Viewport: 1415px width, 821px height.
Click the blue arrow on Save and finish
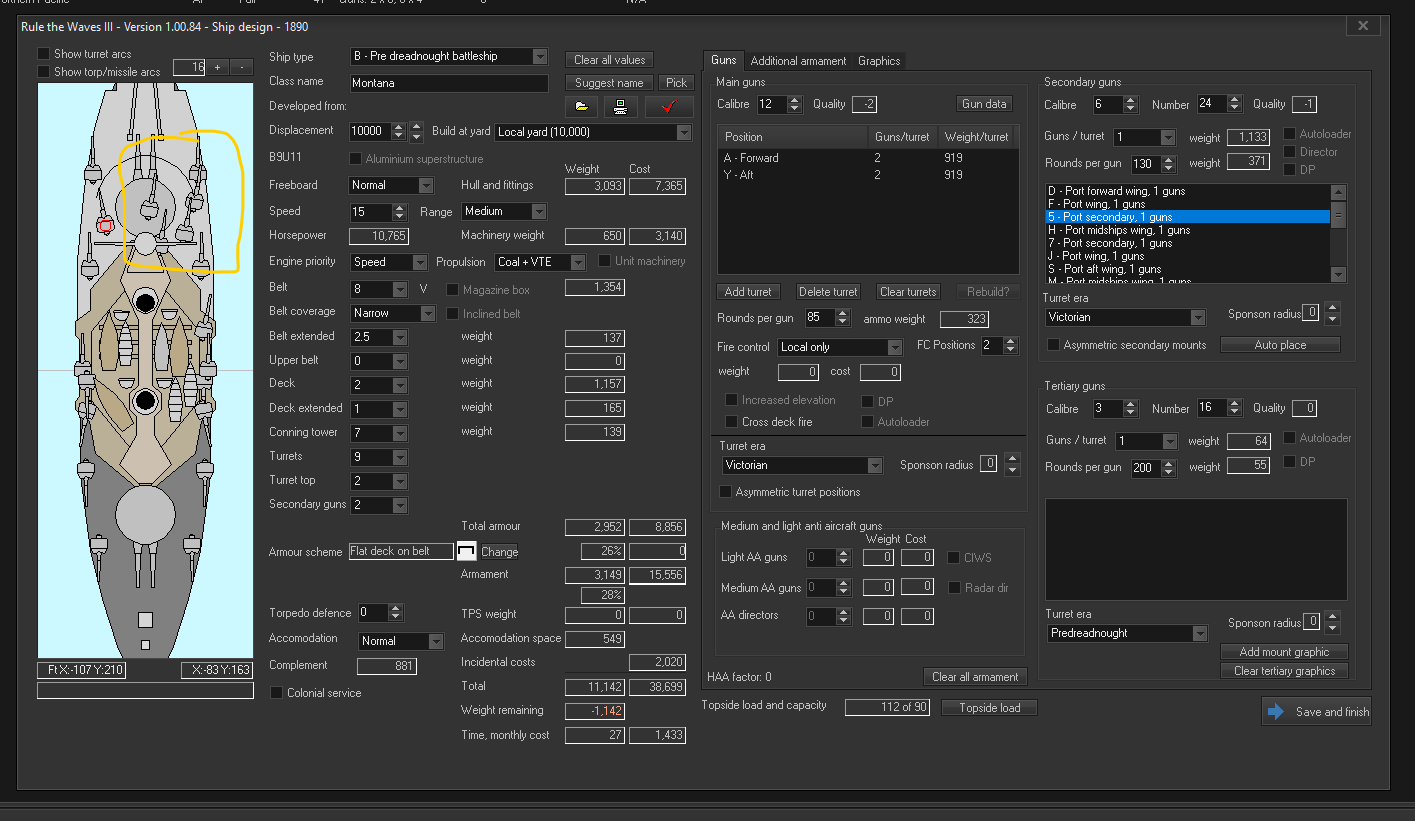pos(1275,711)
